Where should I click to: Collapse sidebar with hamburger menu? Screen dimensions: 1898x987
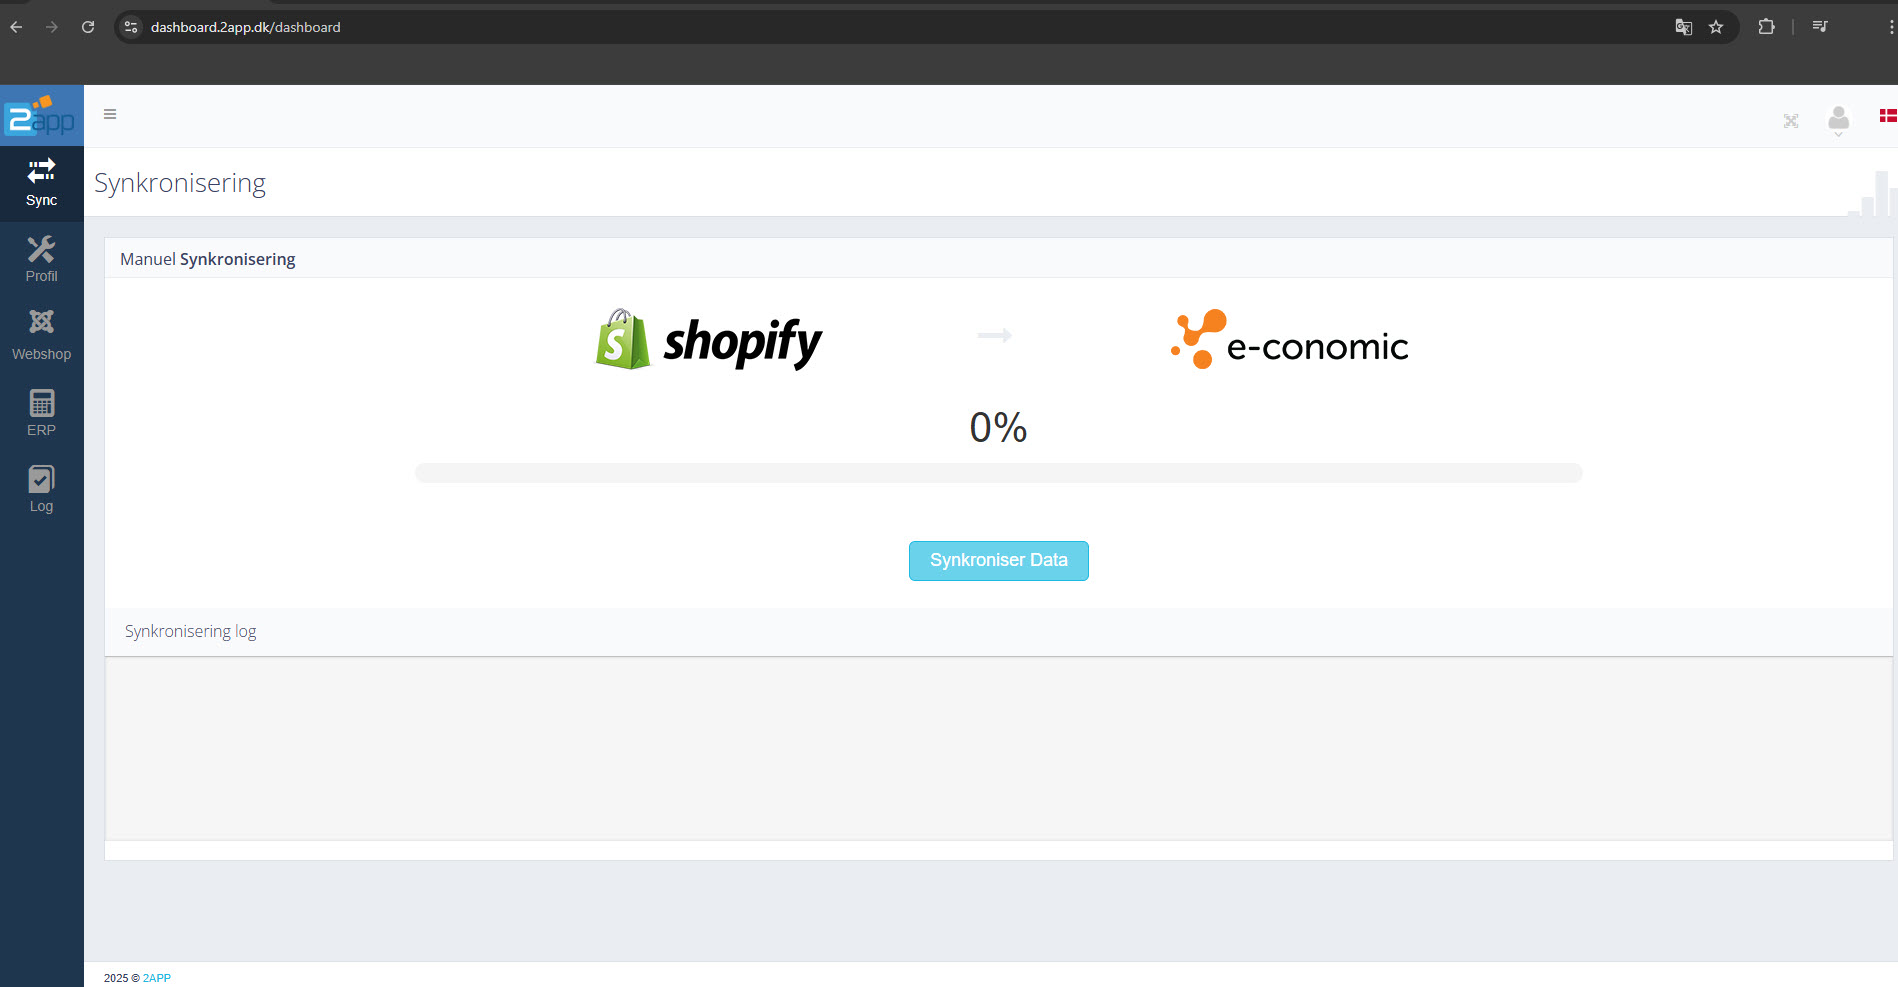click(x=110, y=114)
